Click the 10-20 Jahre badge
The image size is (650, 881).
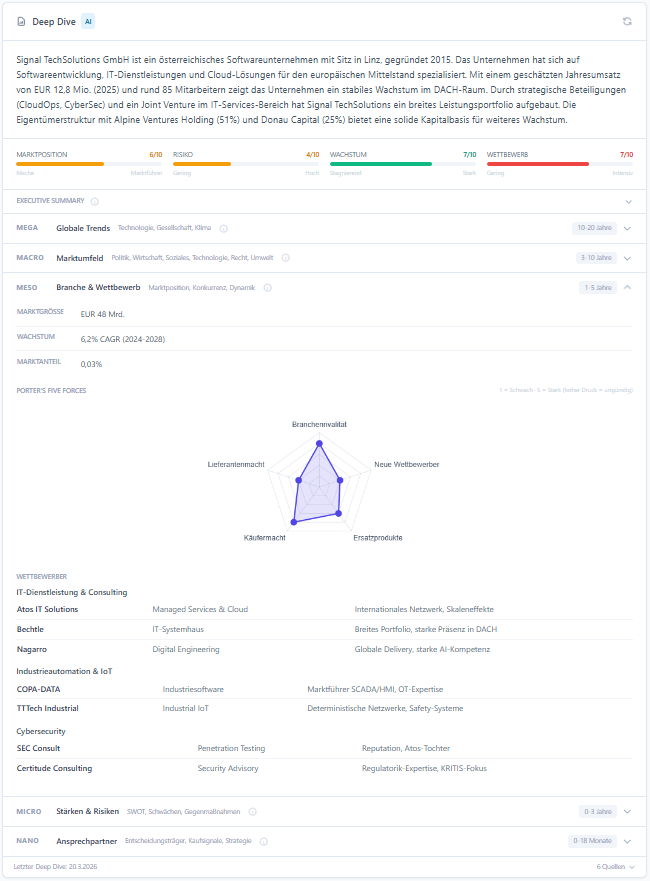coord(594,228)
